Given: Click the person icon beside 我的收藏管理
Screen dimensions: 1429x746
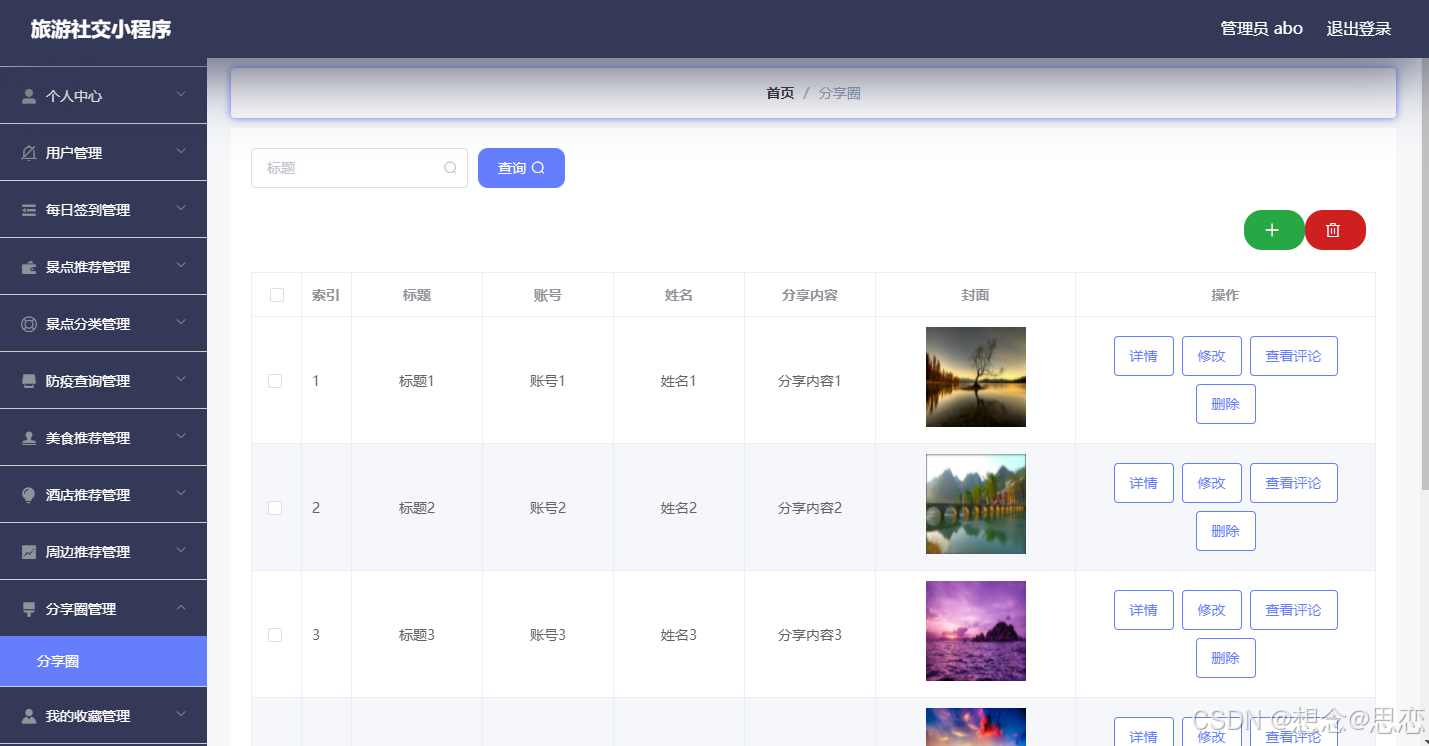Looking at the screenshot, I should (29, 716).
